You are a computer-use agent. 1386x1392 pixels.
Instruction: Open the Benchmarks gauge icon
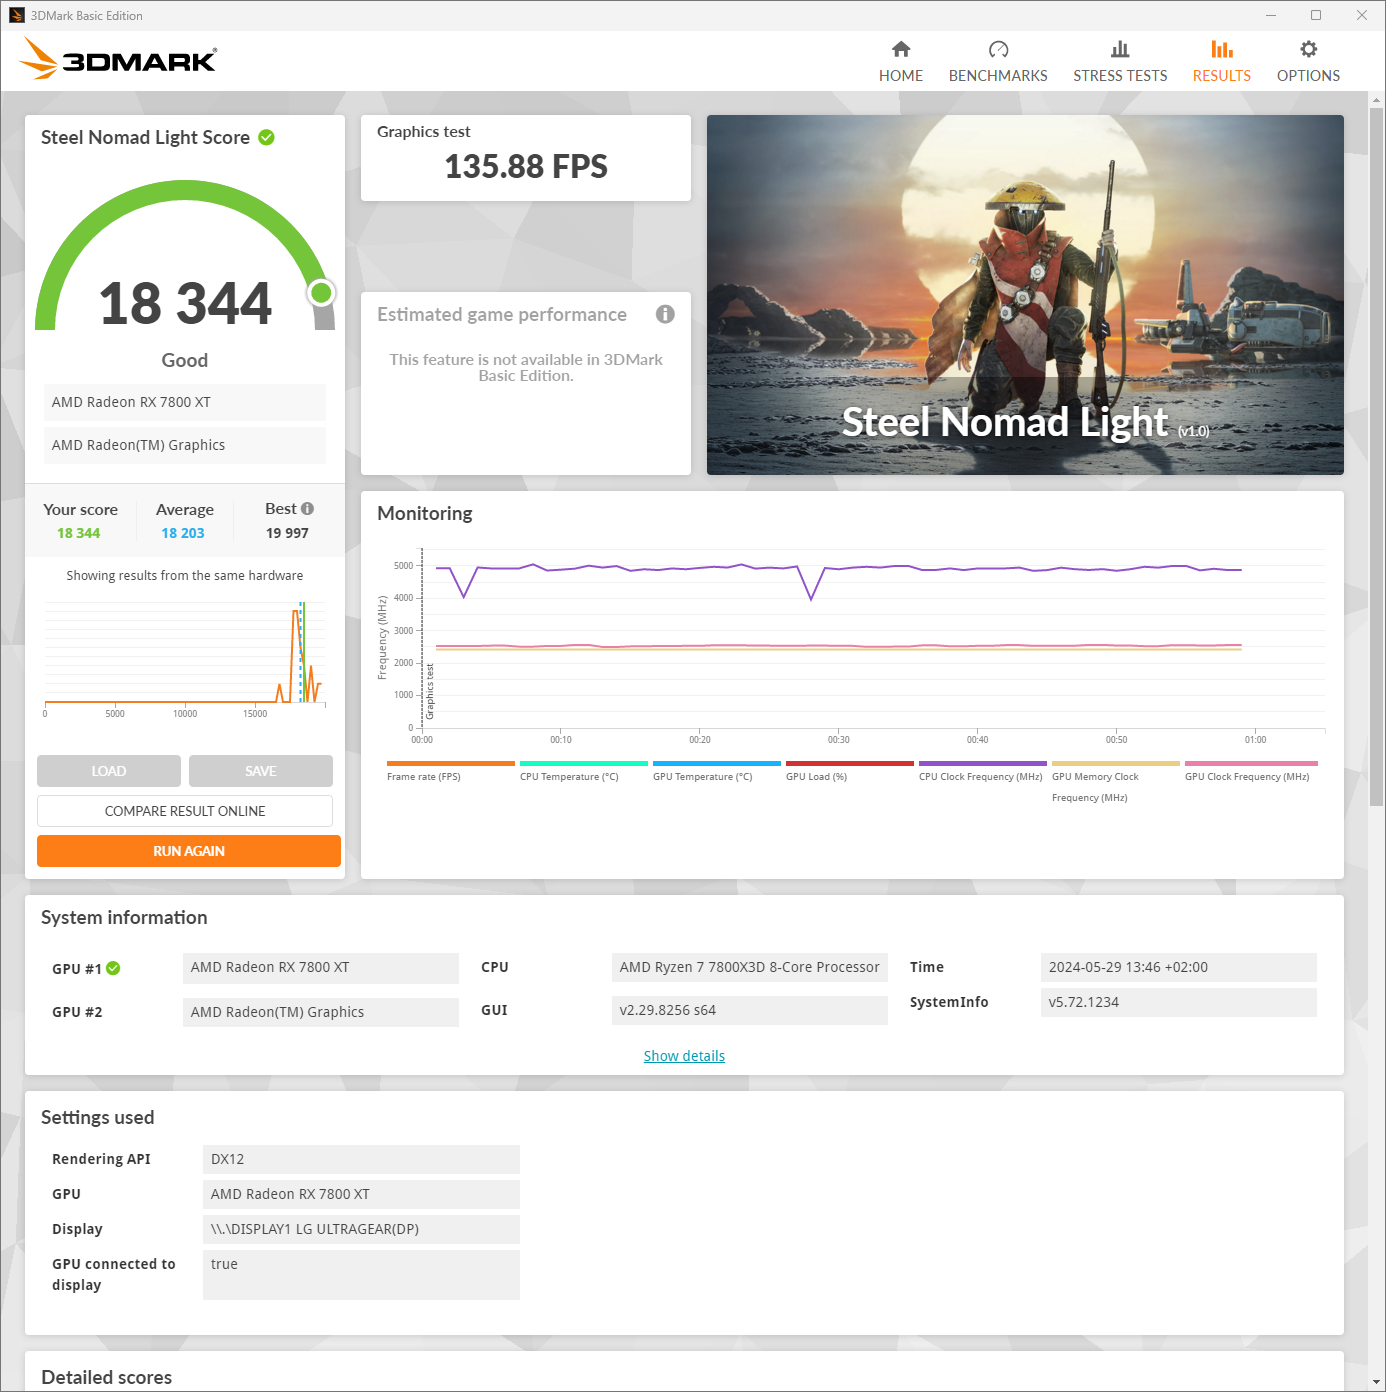click(x=998, y=49)
